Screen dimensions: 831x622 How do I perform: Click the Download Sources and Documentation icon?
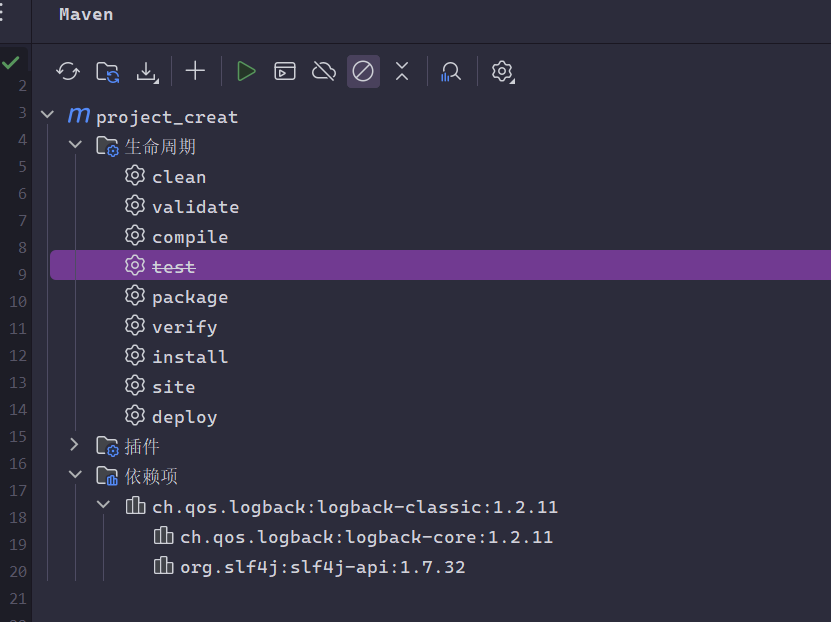click(147, 71)
